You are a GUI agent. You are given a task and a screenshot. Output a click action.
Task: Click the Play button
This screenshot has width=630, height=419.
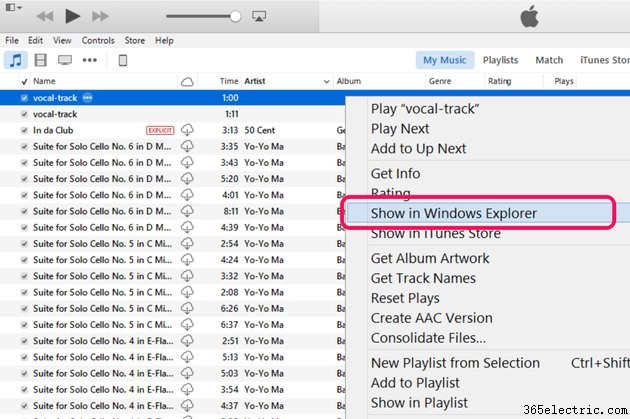[x=72, y=16]
